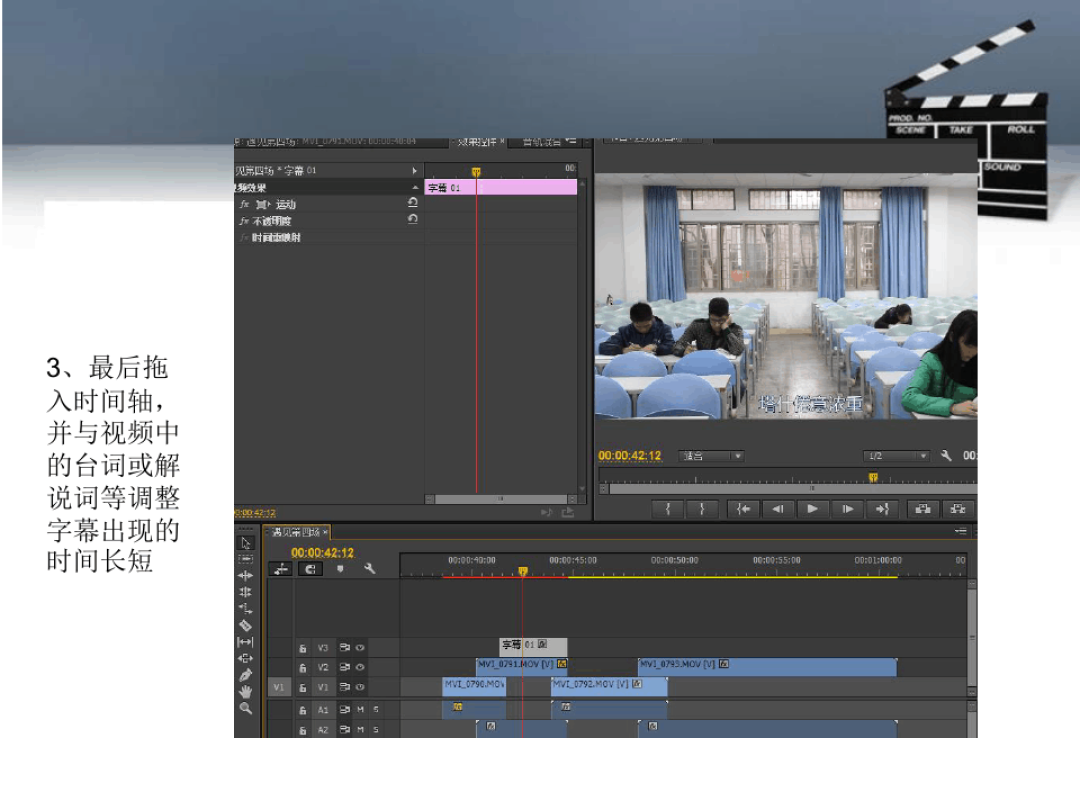Screen dimensions: 1080x810
Task: Toggle lock on track V2
Action: pos(302,667)
